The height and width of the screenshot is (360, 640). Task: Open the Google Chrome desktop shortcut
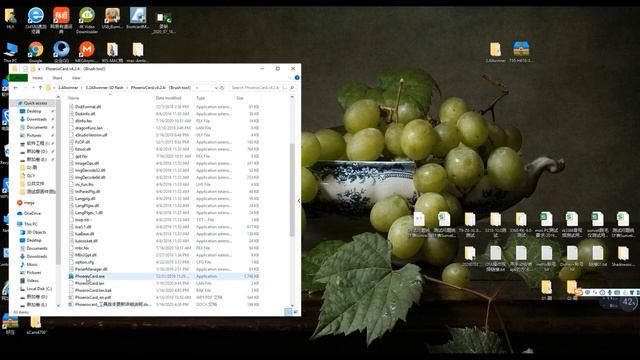[36, 52]
